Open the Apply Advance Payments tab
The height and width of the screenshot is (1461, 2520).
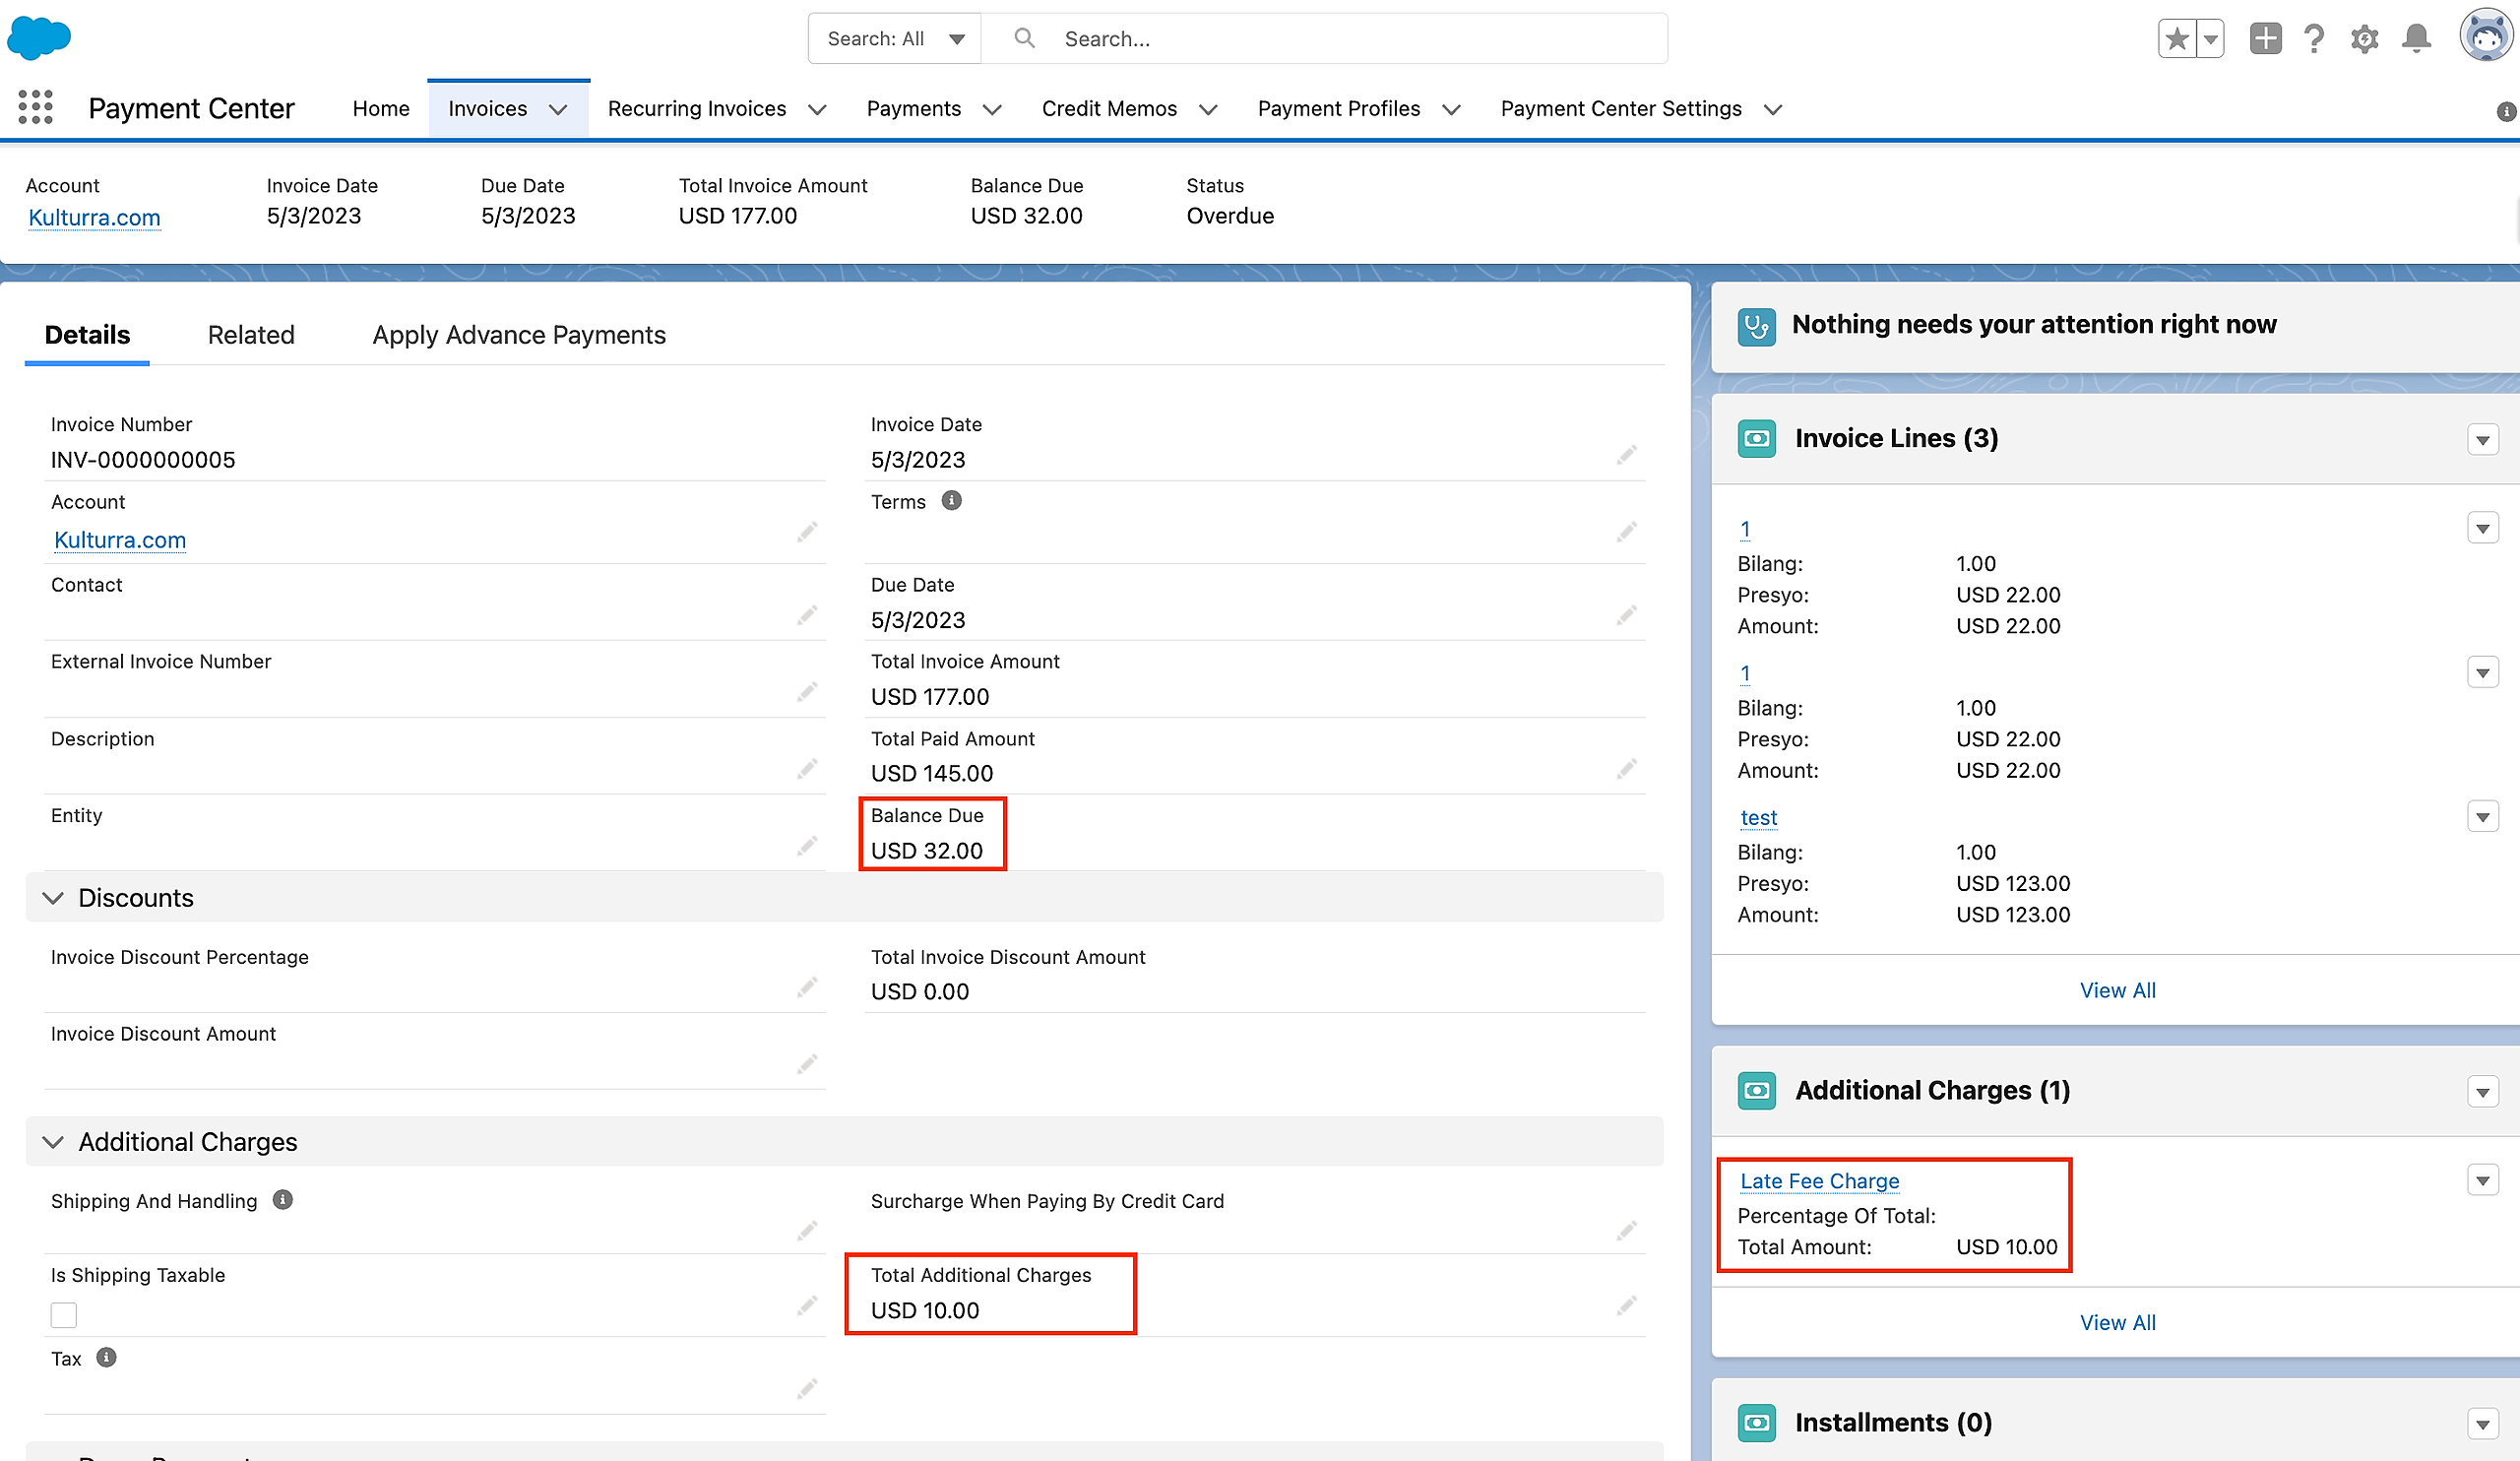[x=519, y=335]
